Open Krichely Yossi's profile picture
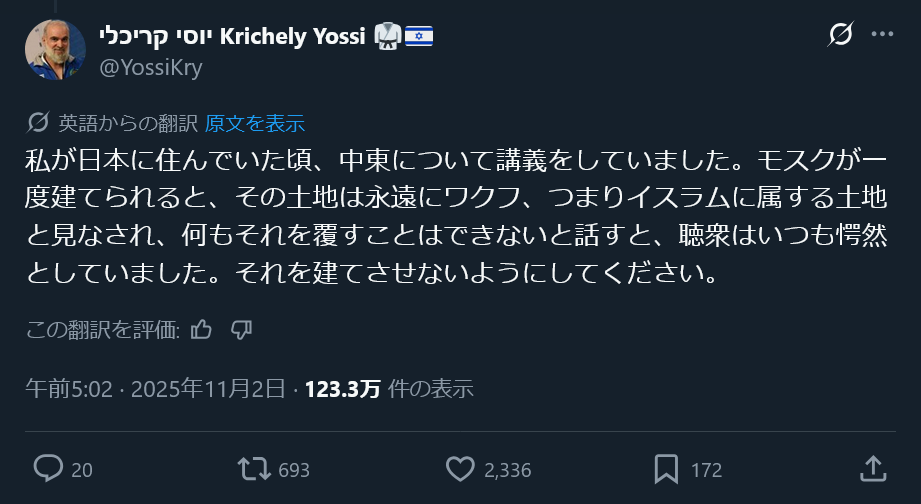 [56, 49]
